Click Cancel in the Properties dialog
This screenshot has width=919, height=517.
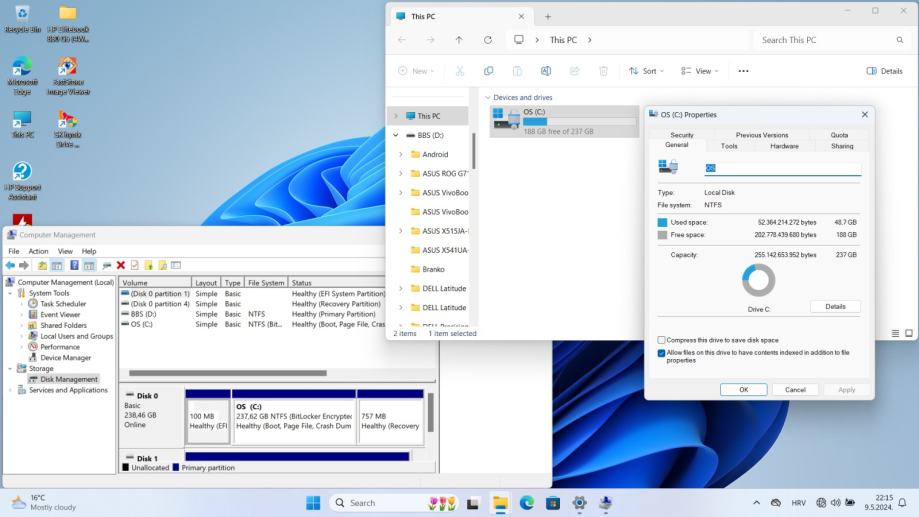click(795, 389)
